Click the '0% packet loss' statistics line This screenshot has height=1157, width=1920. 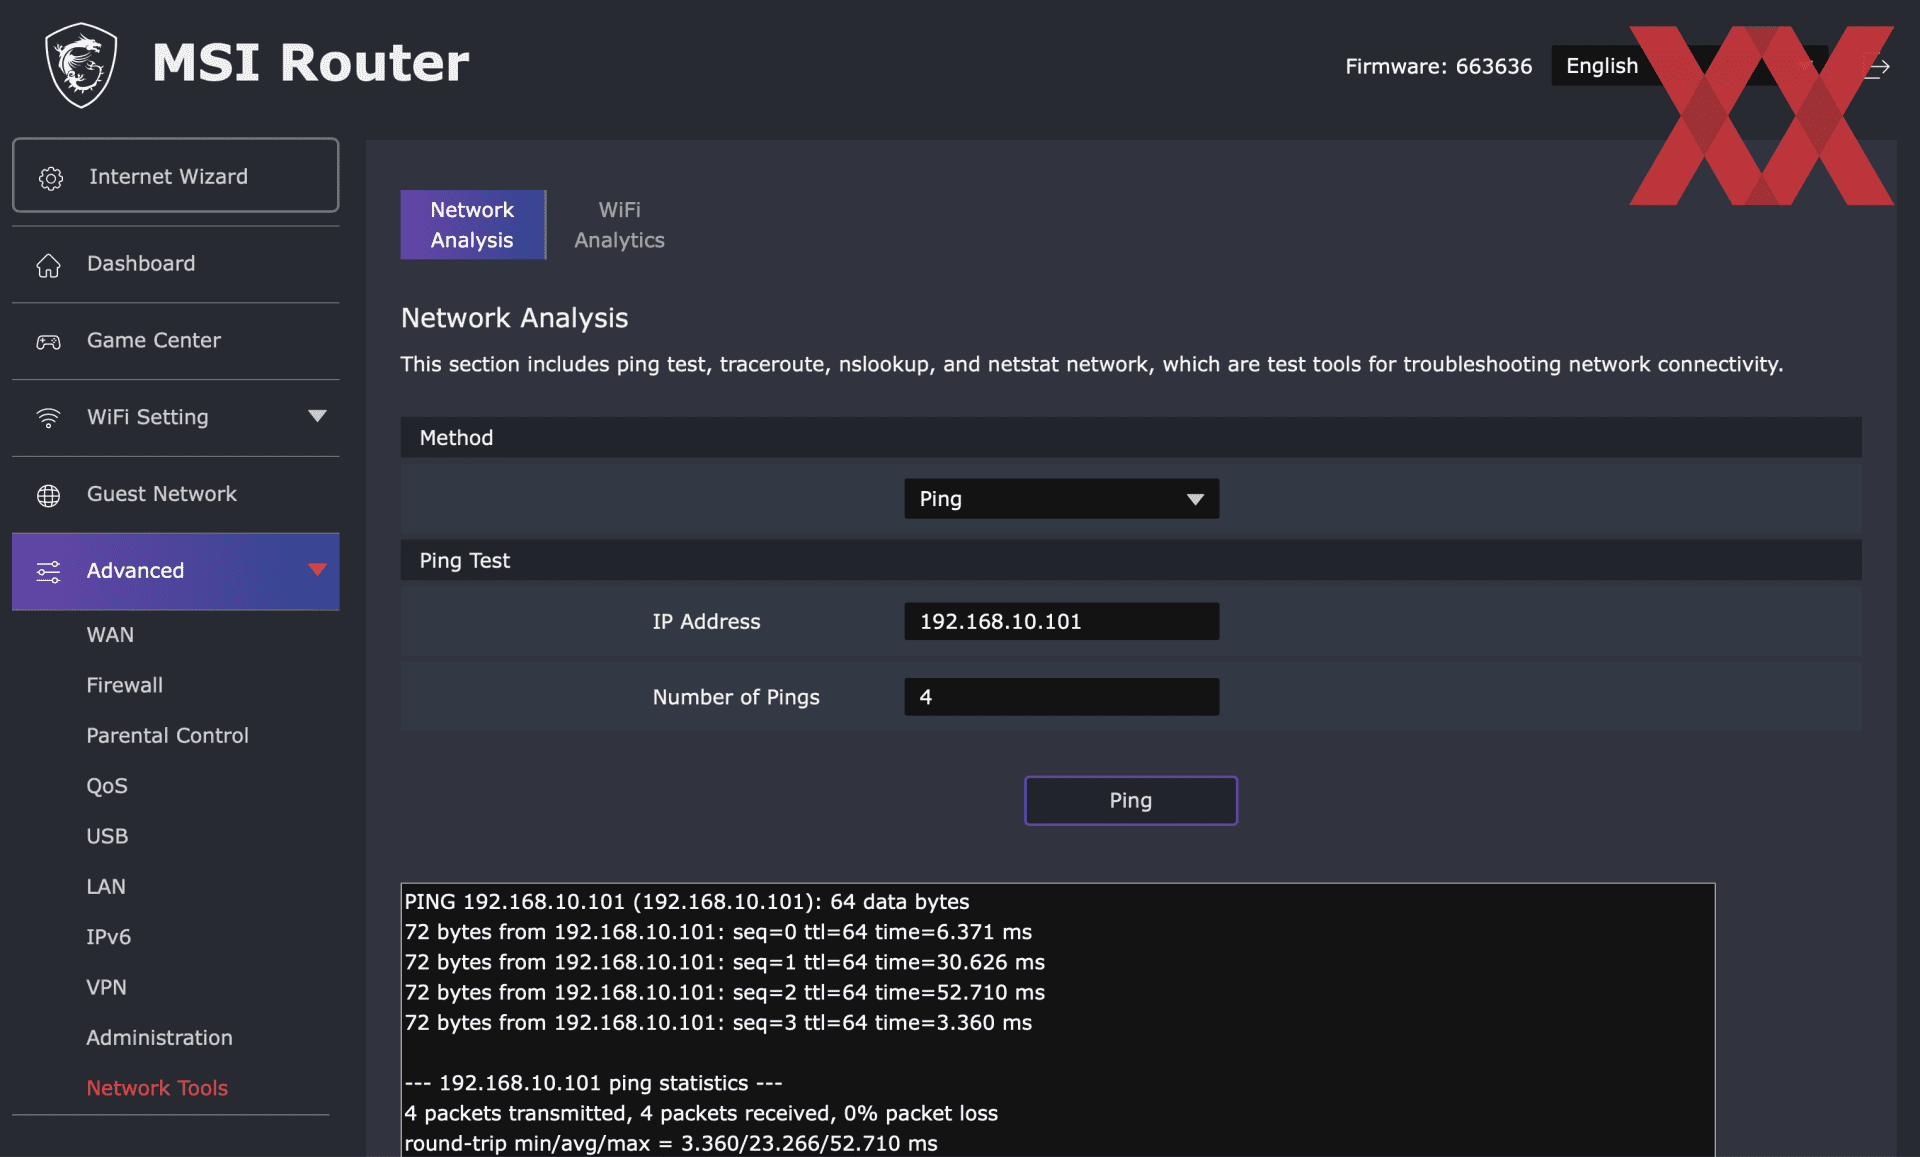pyautogui.click(x=701, y=1113)
